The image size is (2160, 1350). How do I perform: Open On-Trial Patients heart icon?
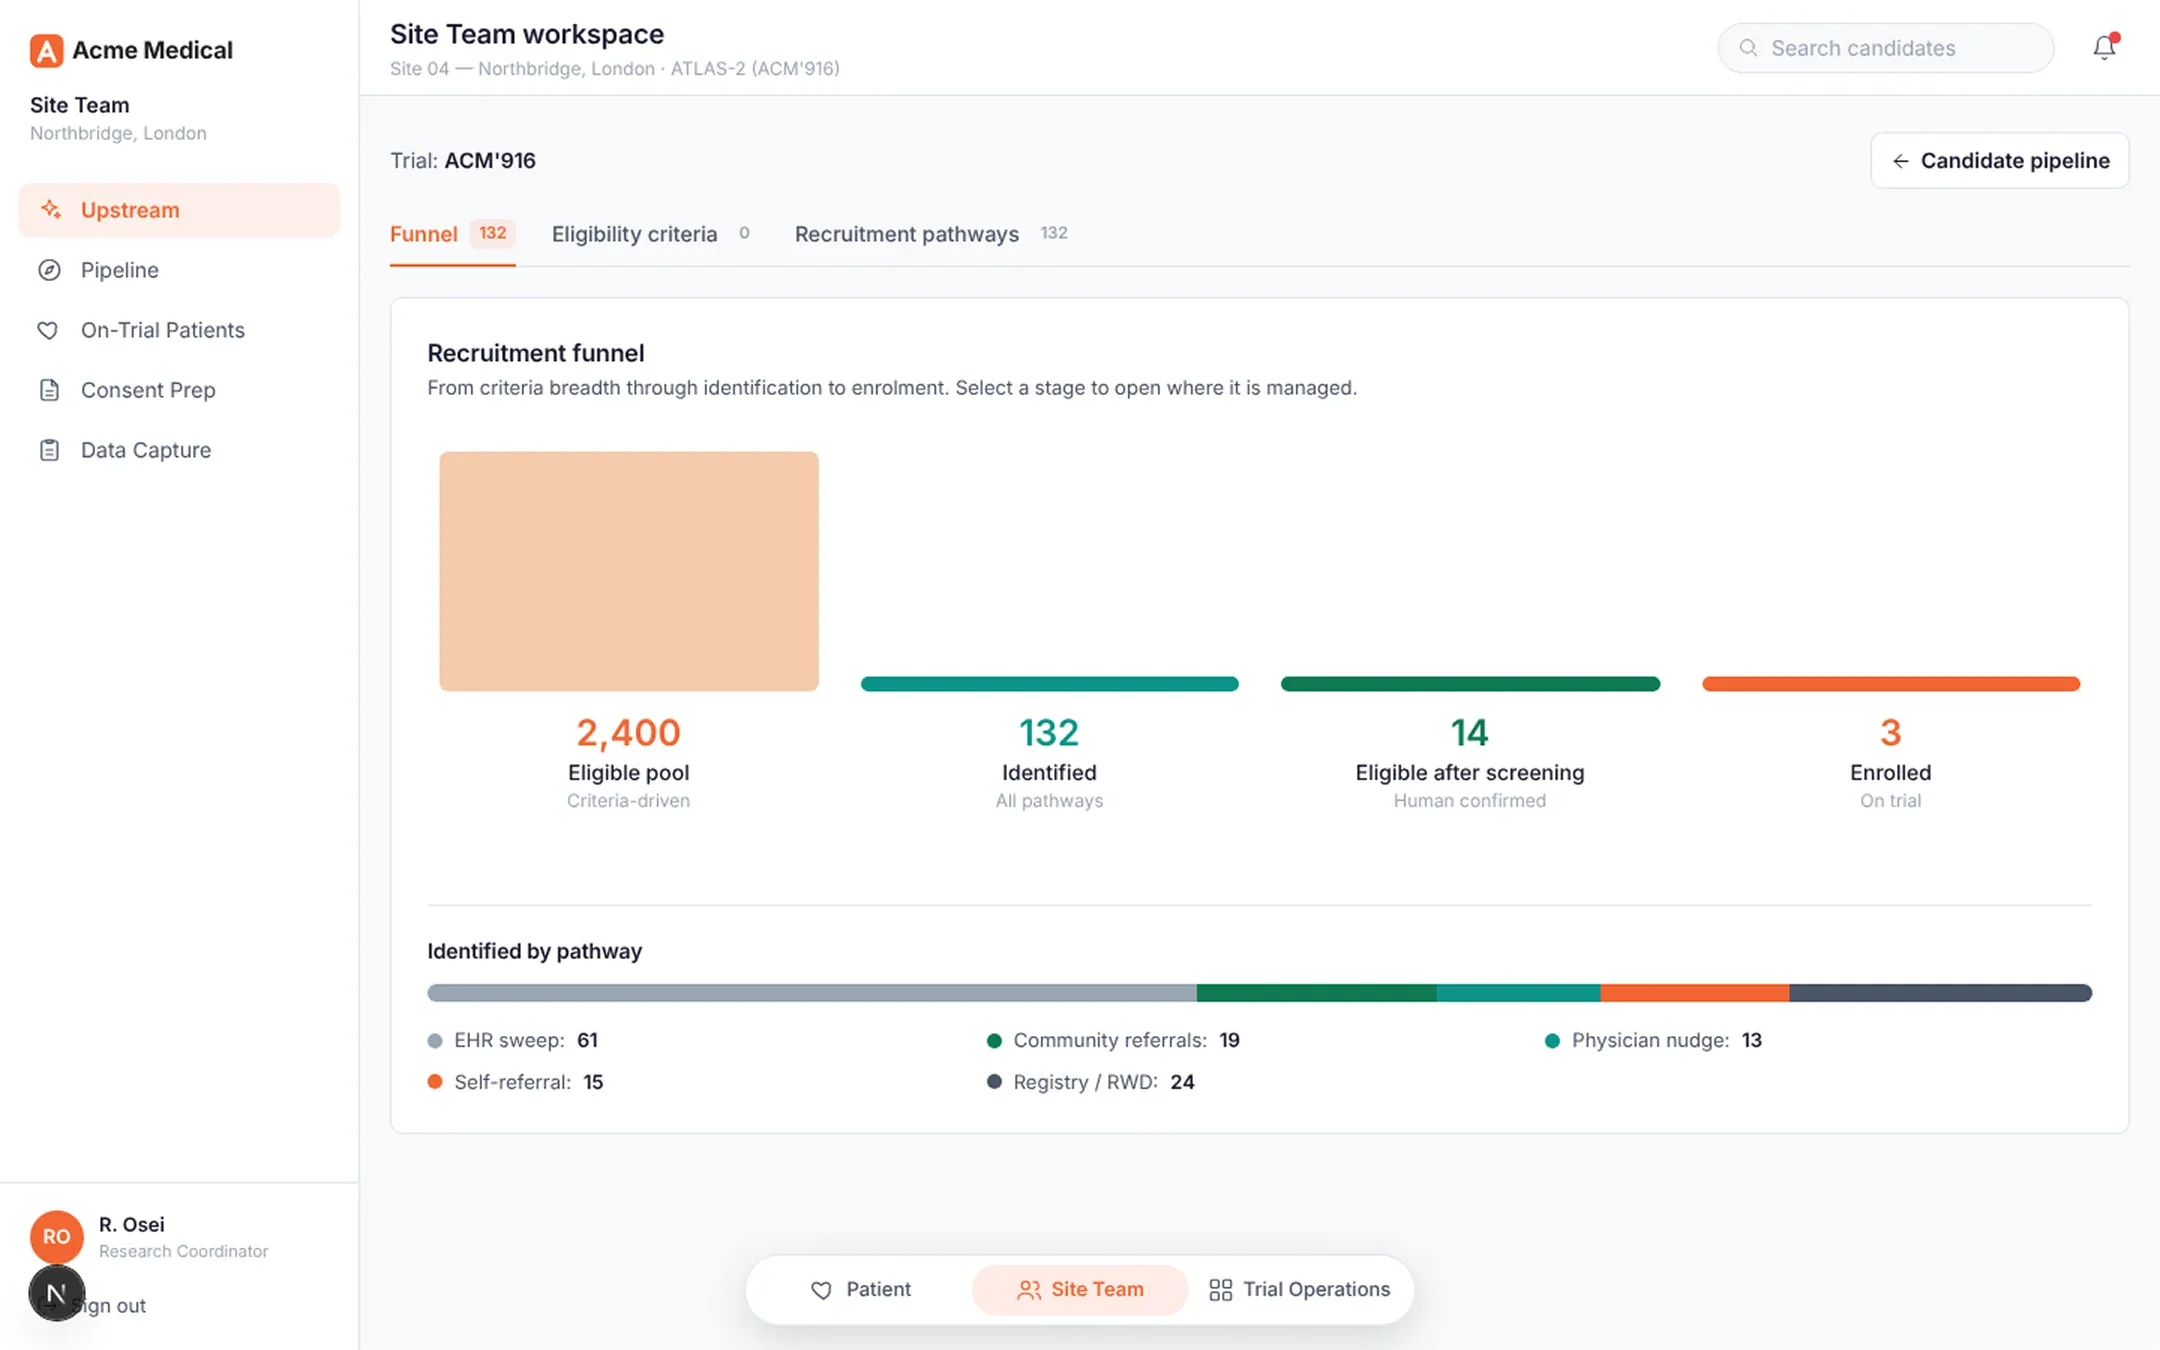(x=48, y=330)
